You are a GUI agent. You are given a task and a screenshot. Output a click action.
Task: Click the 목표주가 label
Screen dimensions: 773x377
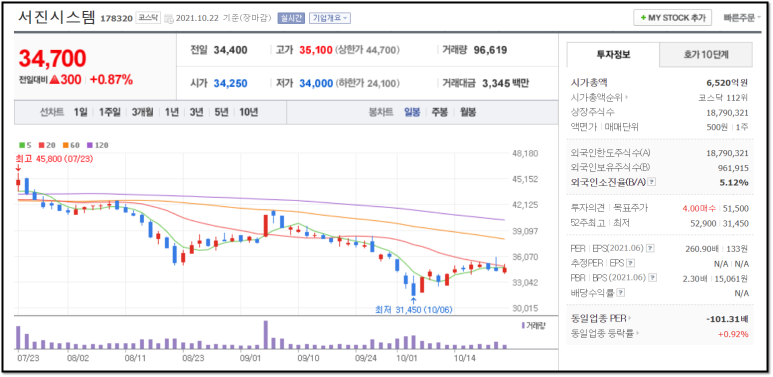click(x=630, y=208)
